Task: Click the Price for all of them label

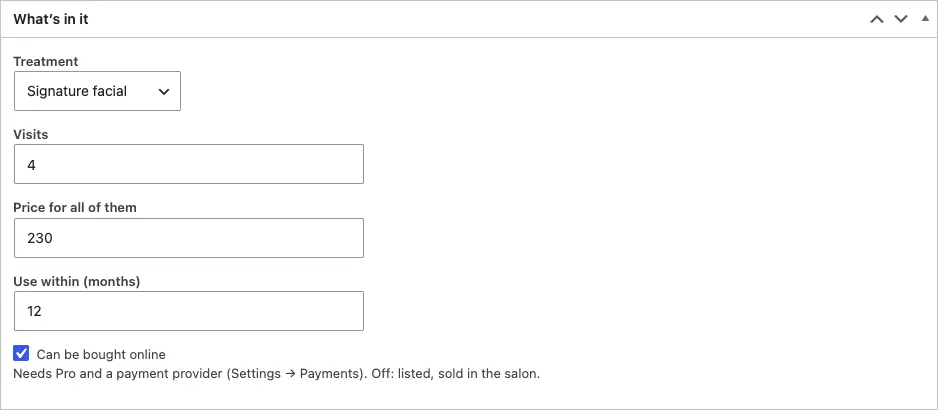Action: click(75, 208)
